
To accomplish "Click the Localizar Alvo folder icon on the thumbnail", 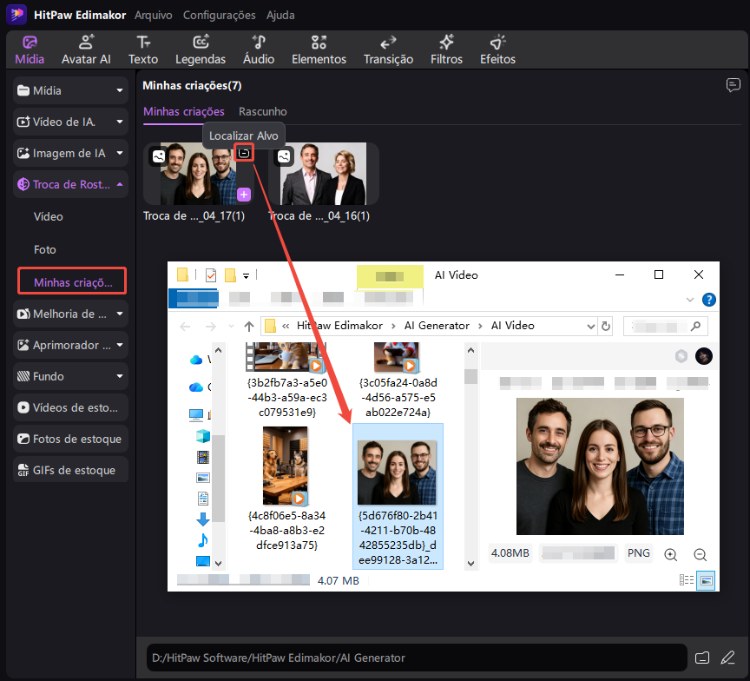I will click(x=243, y=153).
